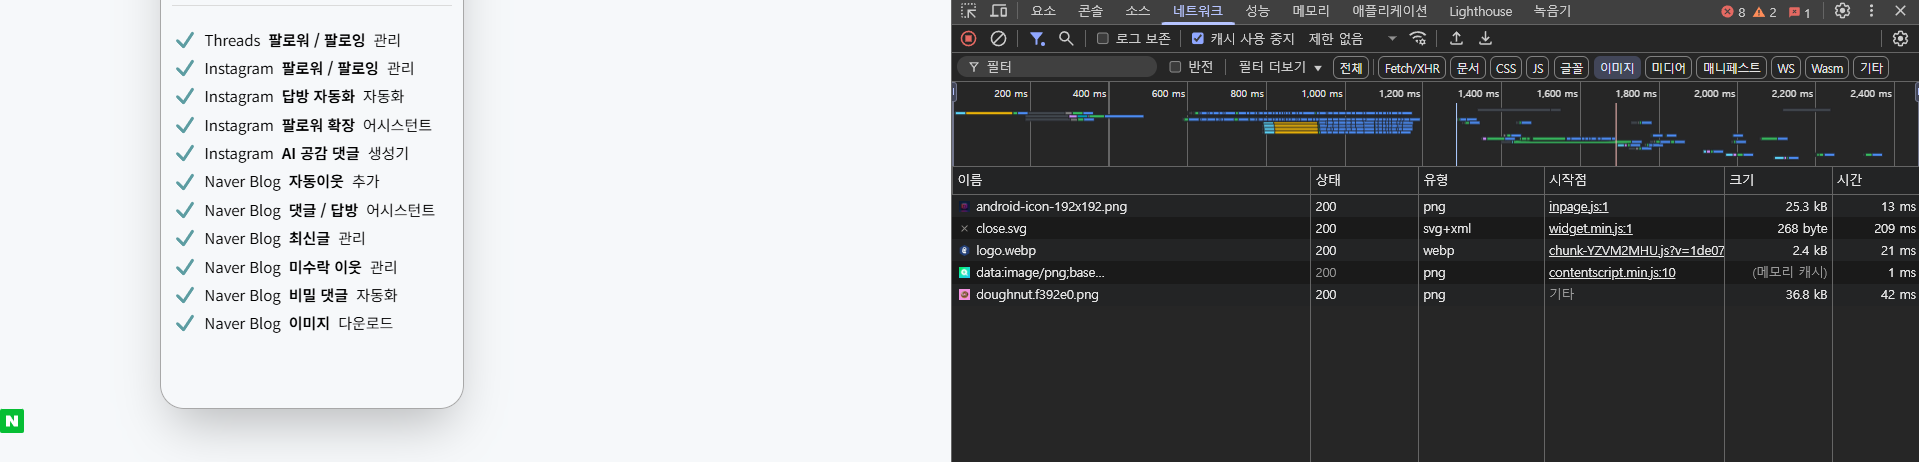
Task: Toggle the 미디어 filter chip
Action: (1668, 68)
